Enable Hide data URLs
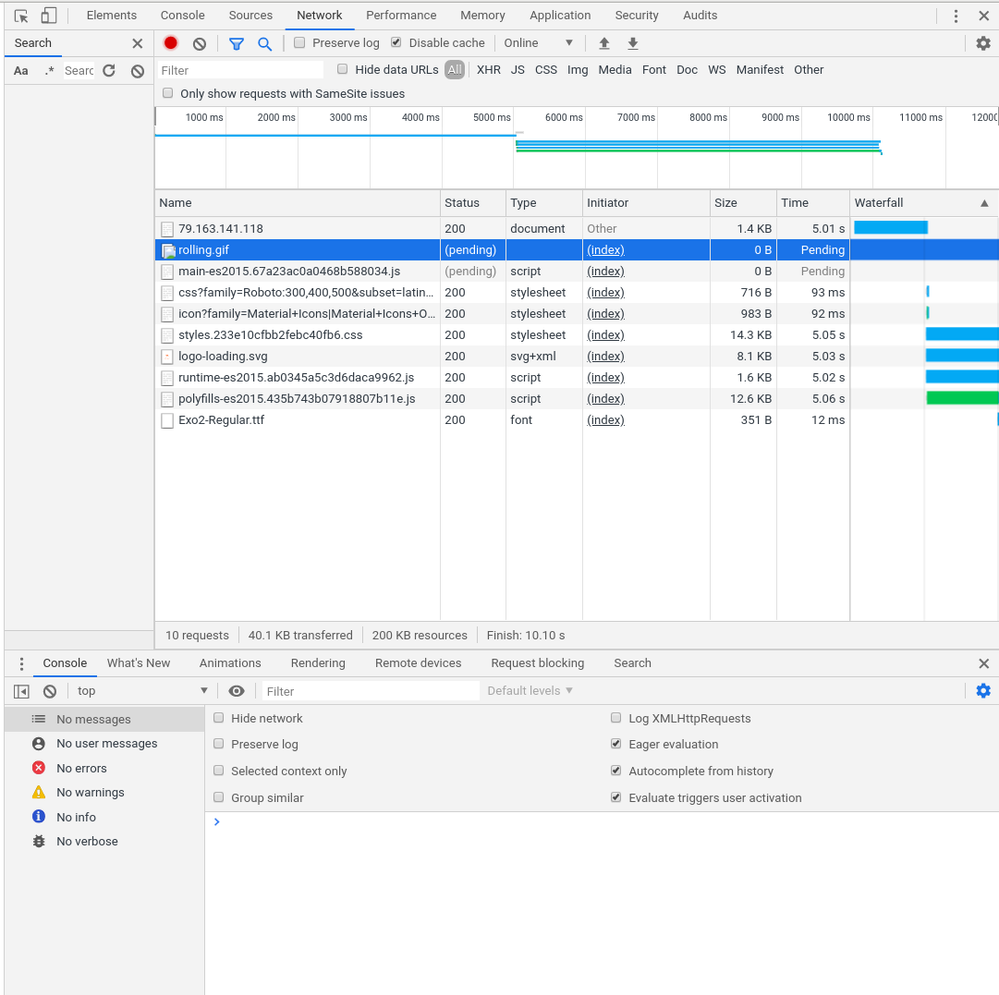999x995 pixels. click(x=342, y=69)
